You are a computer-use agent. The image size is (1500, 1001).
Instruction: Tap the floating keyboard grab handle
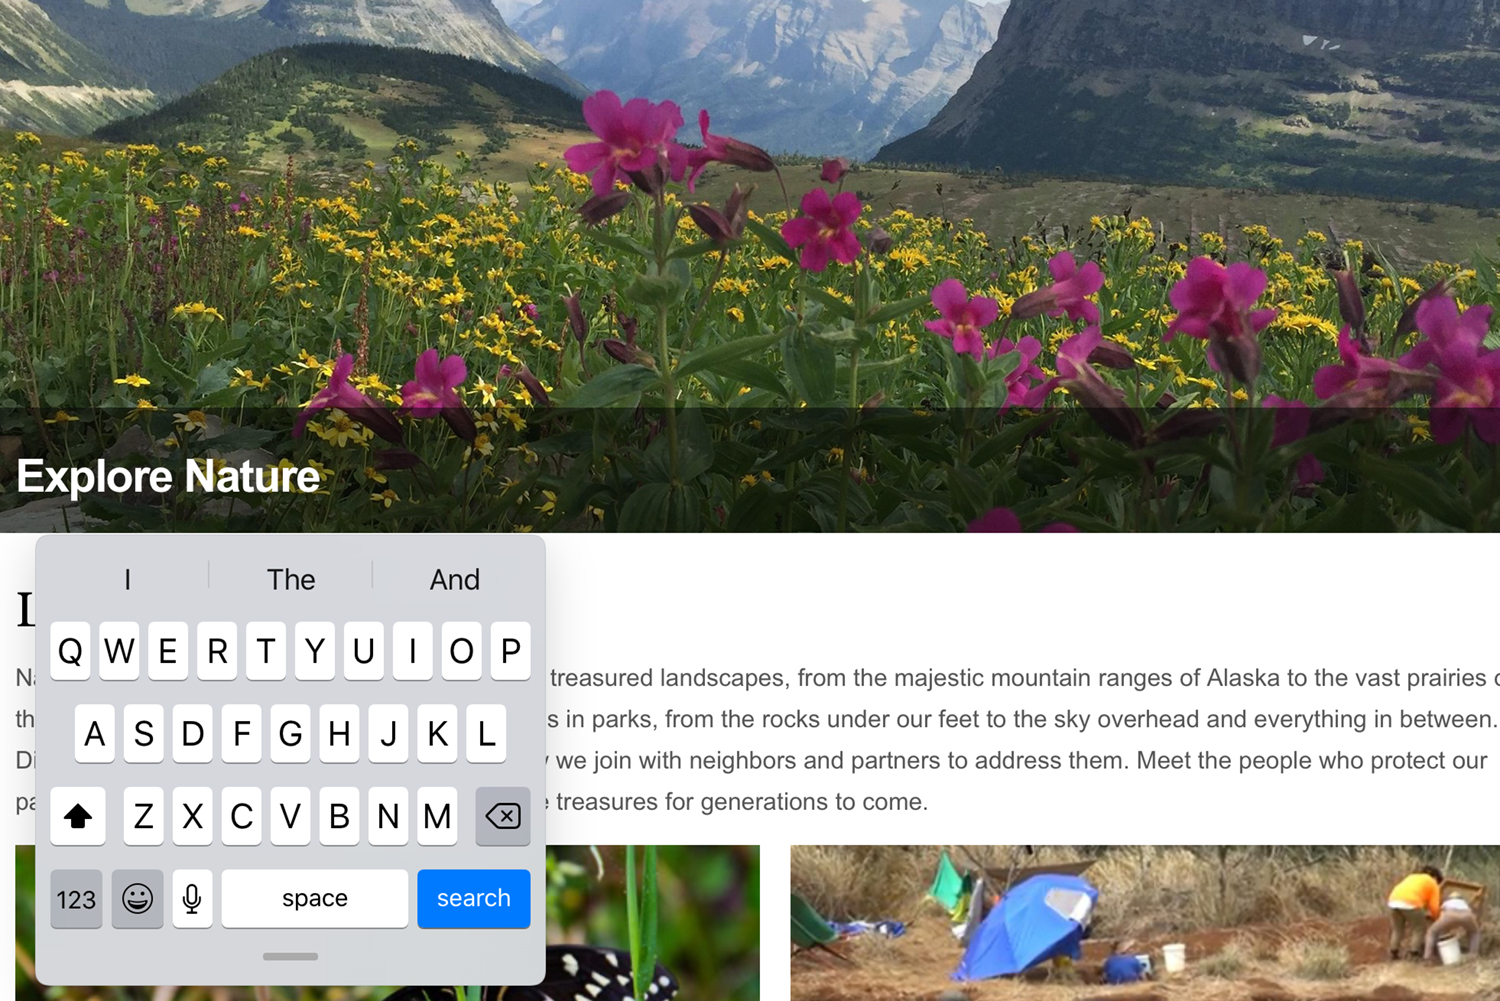(290, 957)
